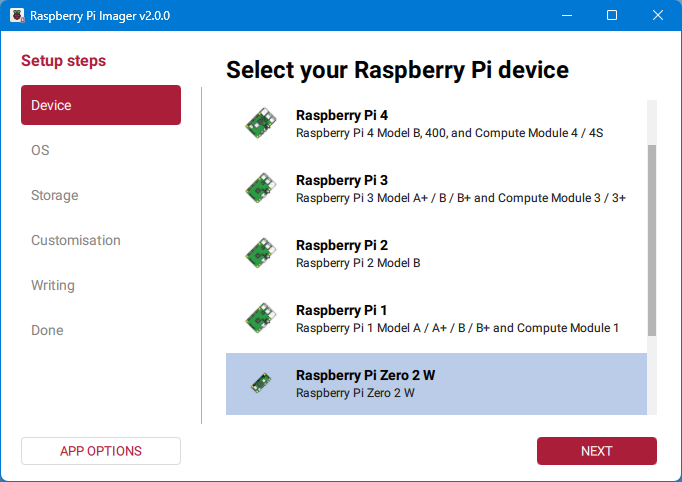Click the Raspberry Pi 2 board icon
Screen dimensions: 682x482
point(260,254)
